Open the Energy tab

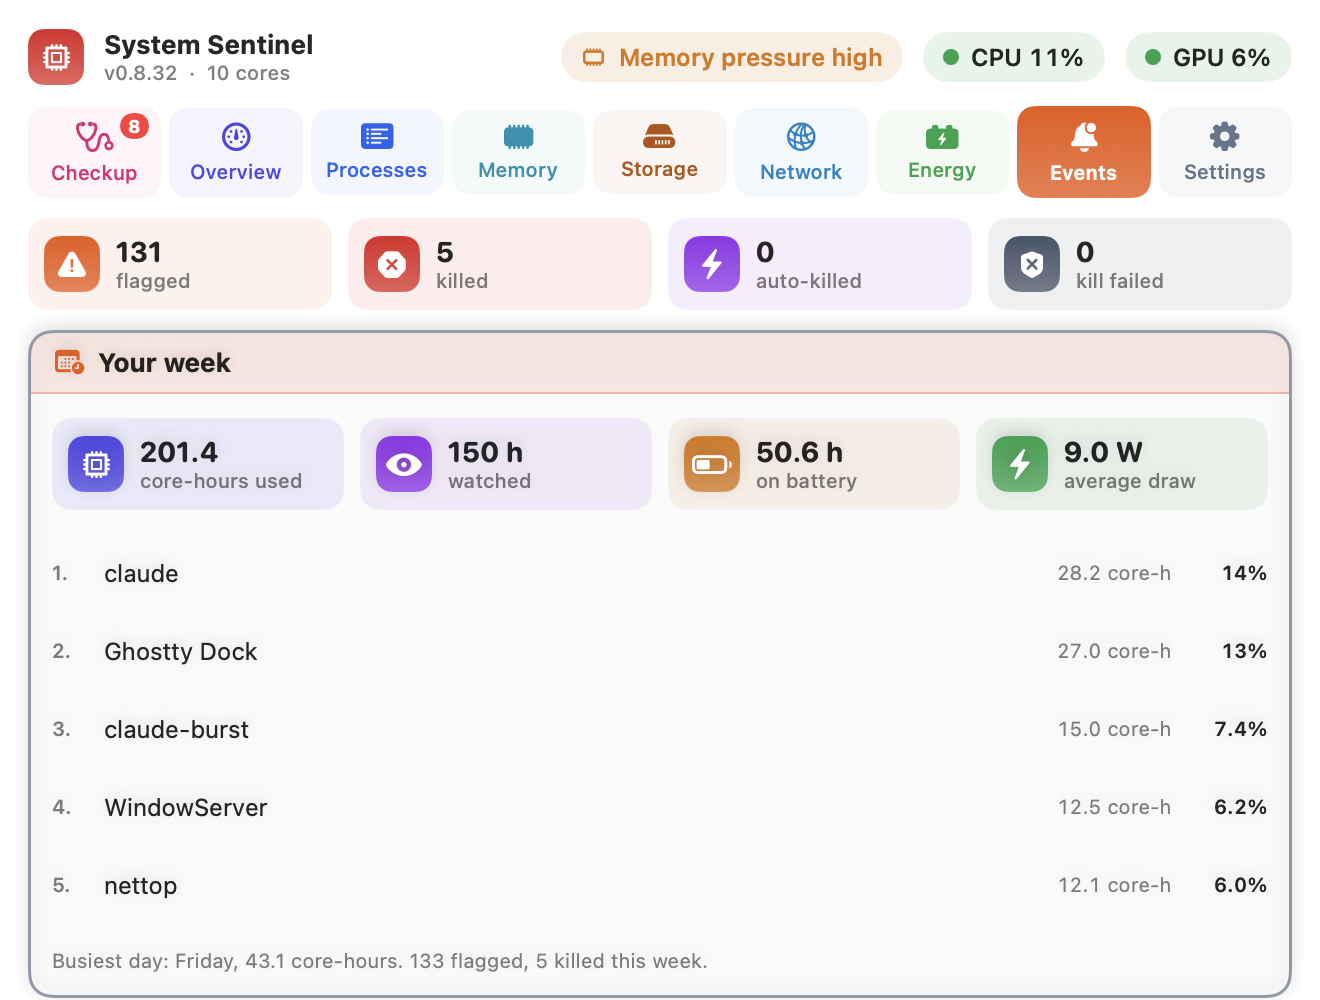tap(942, 152)
